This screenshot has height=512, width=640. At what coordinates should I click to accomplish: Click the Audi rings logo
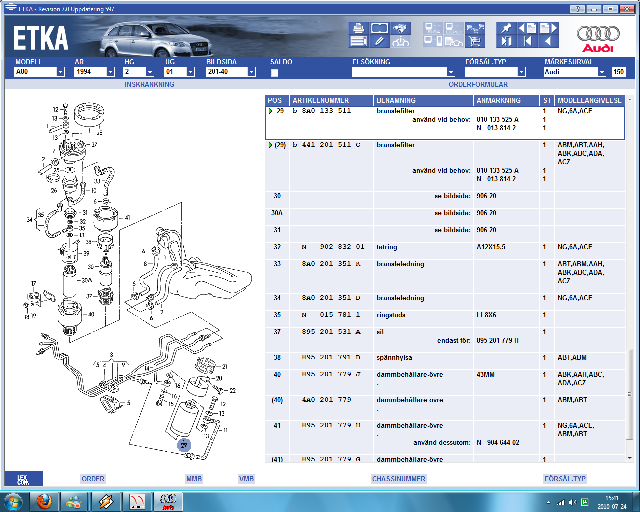tap(598, 38)
